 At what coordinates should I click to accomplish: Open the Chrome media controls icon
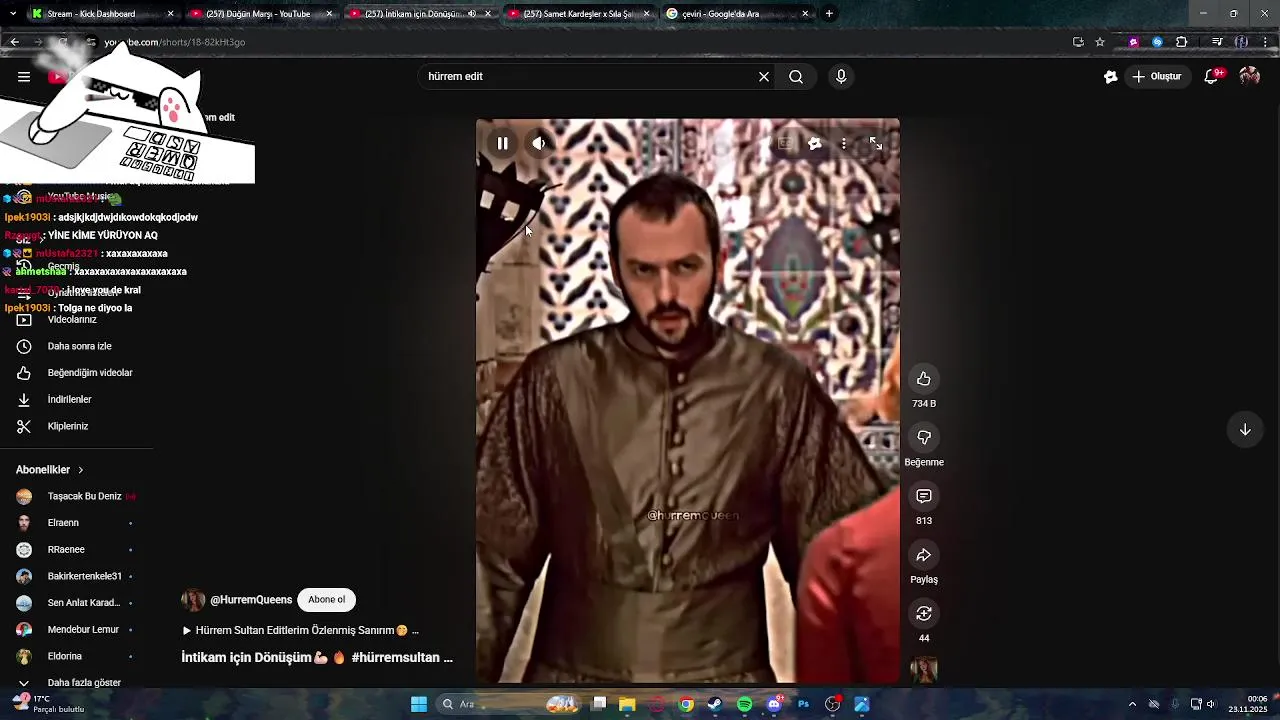[1217, 42]
